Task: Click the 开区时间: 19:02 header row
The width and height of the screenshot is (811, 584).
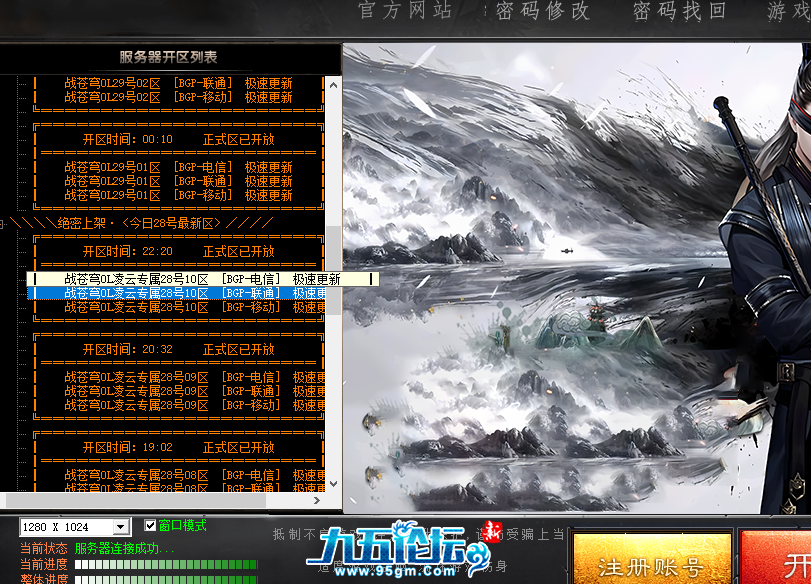Action: pyautogui.click(x=178, y=447)
